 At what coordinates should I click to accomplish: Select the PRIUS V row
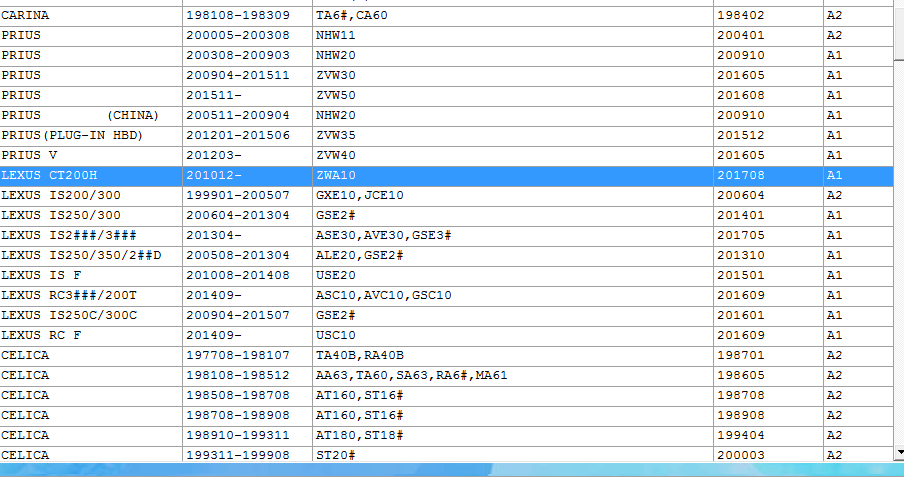pyautogui.click(x=447, y=155)
